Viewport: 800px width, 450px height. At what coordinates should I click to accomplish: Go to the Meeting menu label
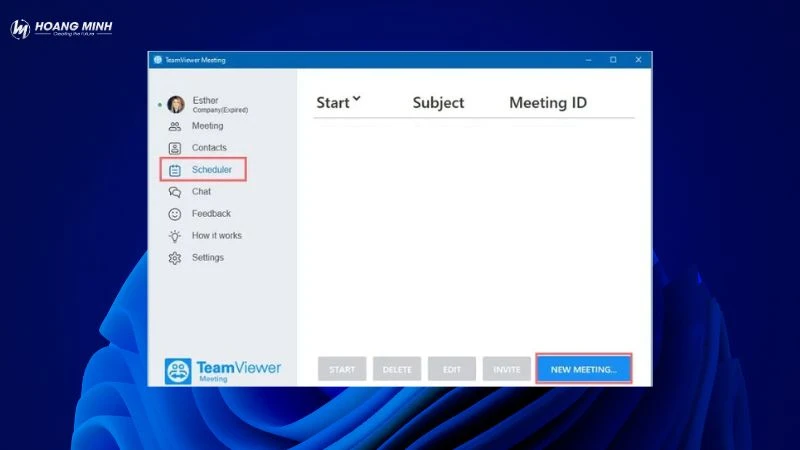(207, 126)
